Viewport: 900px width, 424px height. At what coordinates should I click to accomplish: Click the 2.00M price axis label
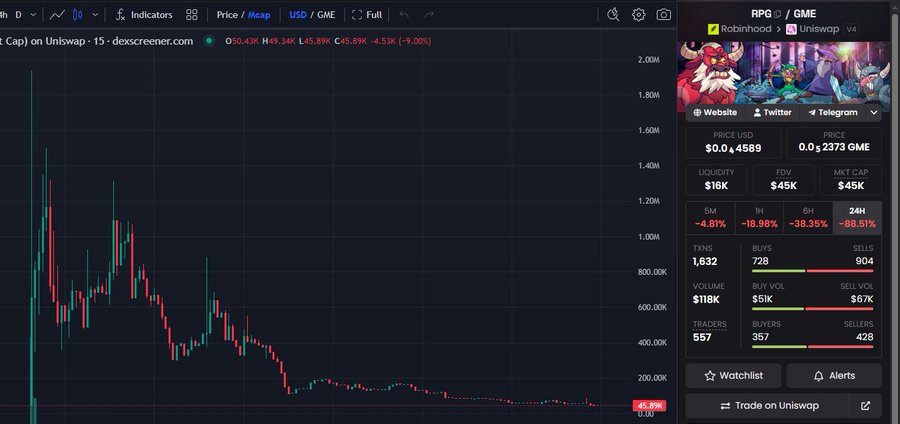coord(649,60)
